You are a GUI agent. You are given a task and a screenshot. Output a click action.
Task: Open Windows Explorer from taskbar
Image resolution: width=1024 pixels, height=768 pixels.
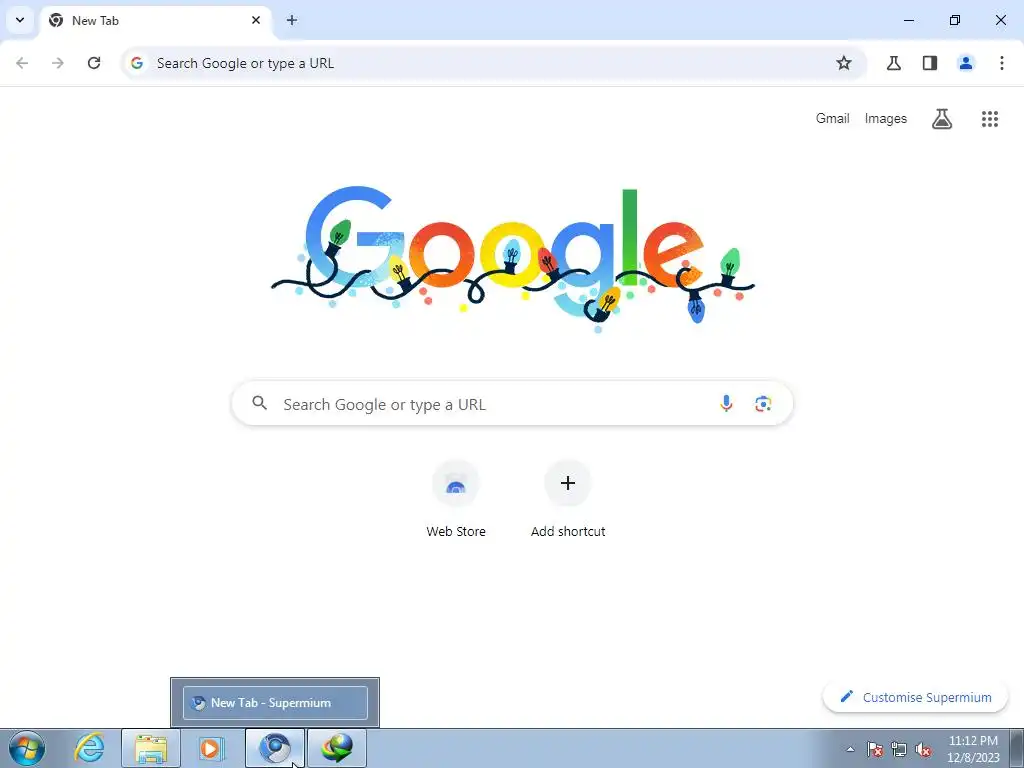(151, 748)
